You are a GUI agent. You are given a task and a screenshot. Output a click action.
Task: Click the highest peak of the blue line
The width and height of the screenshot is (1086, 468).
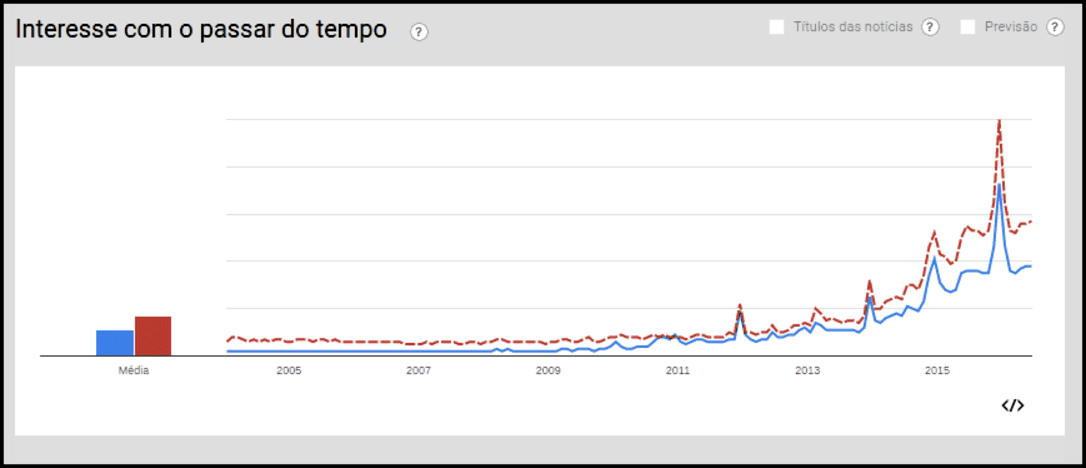(999, 185)
